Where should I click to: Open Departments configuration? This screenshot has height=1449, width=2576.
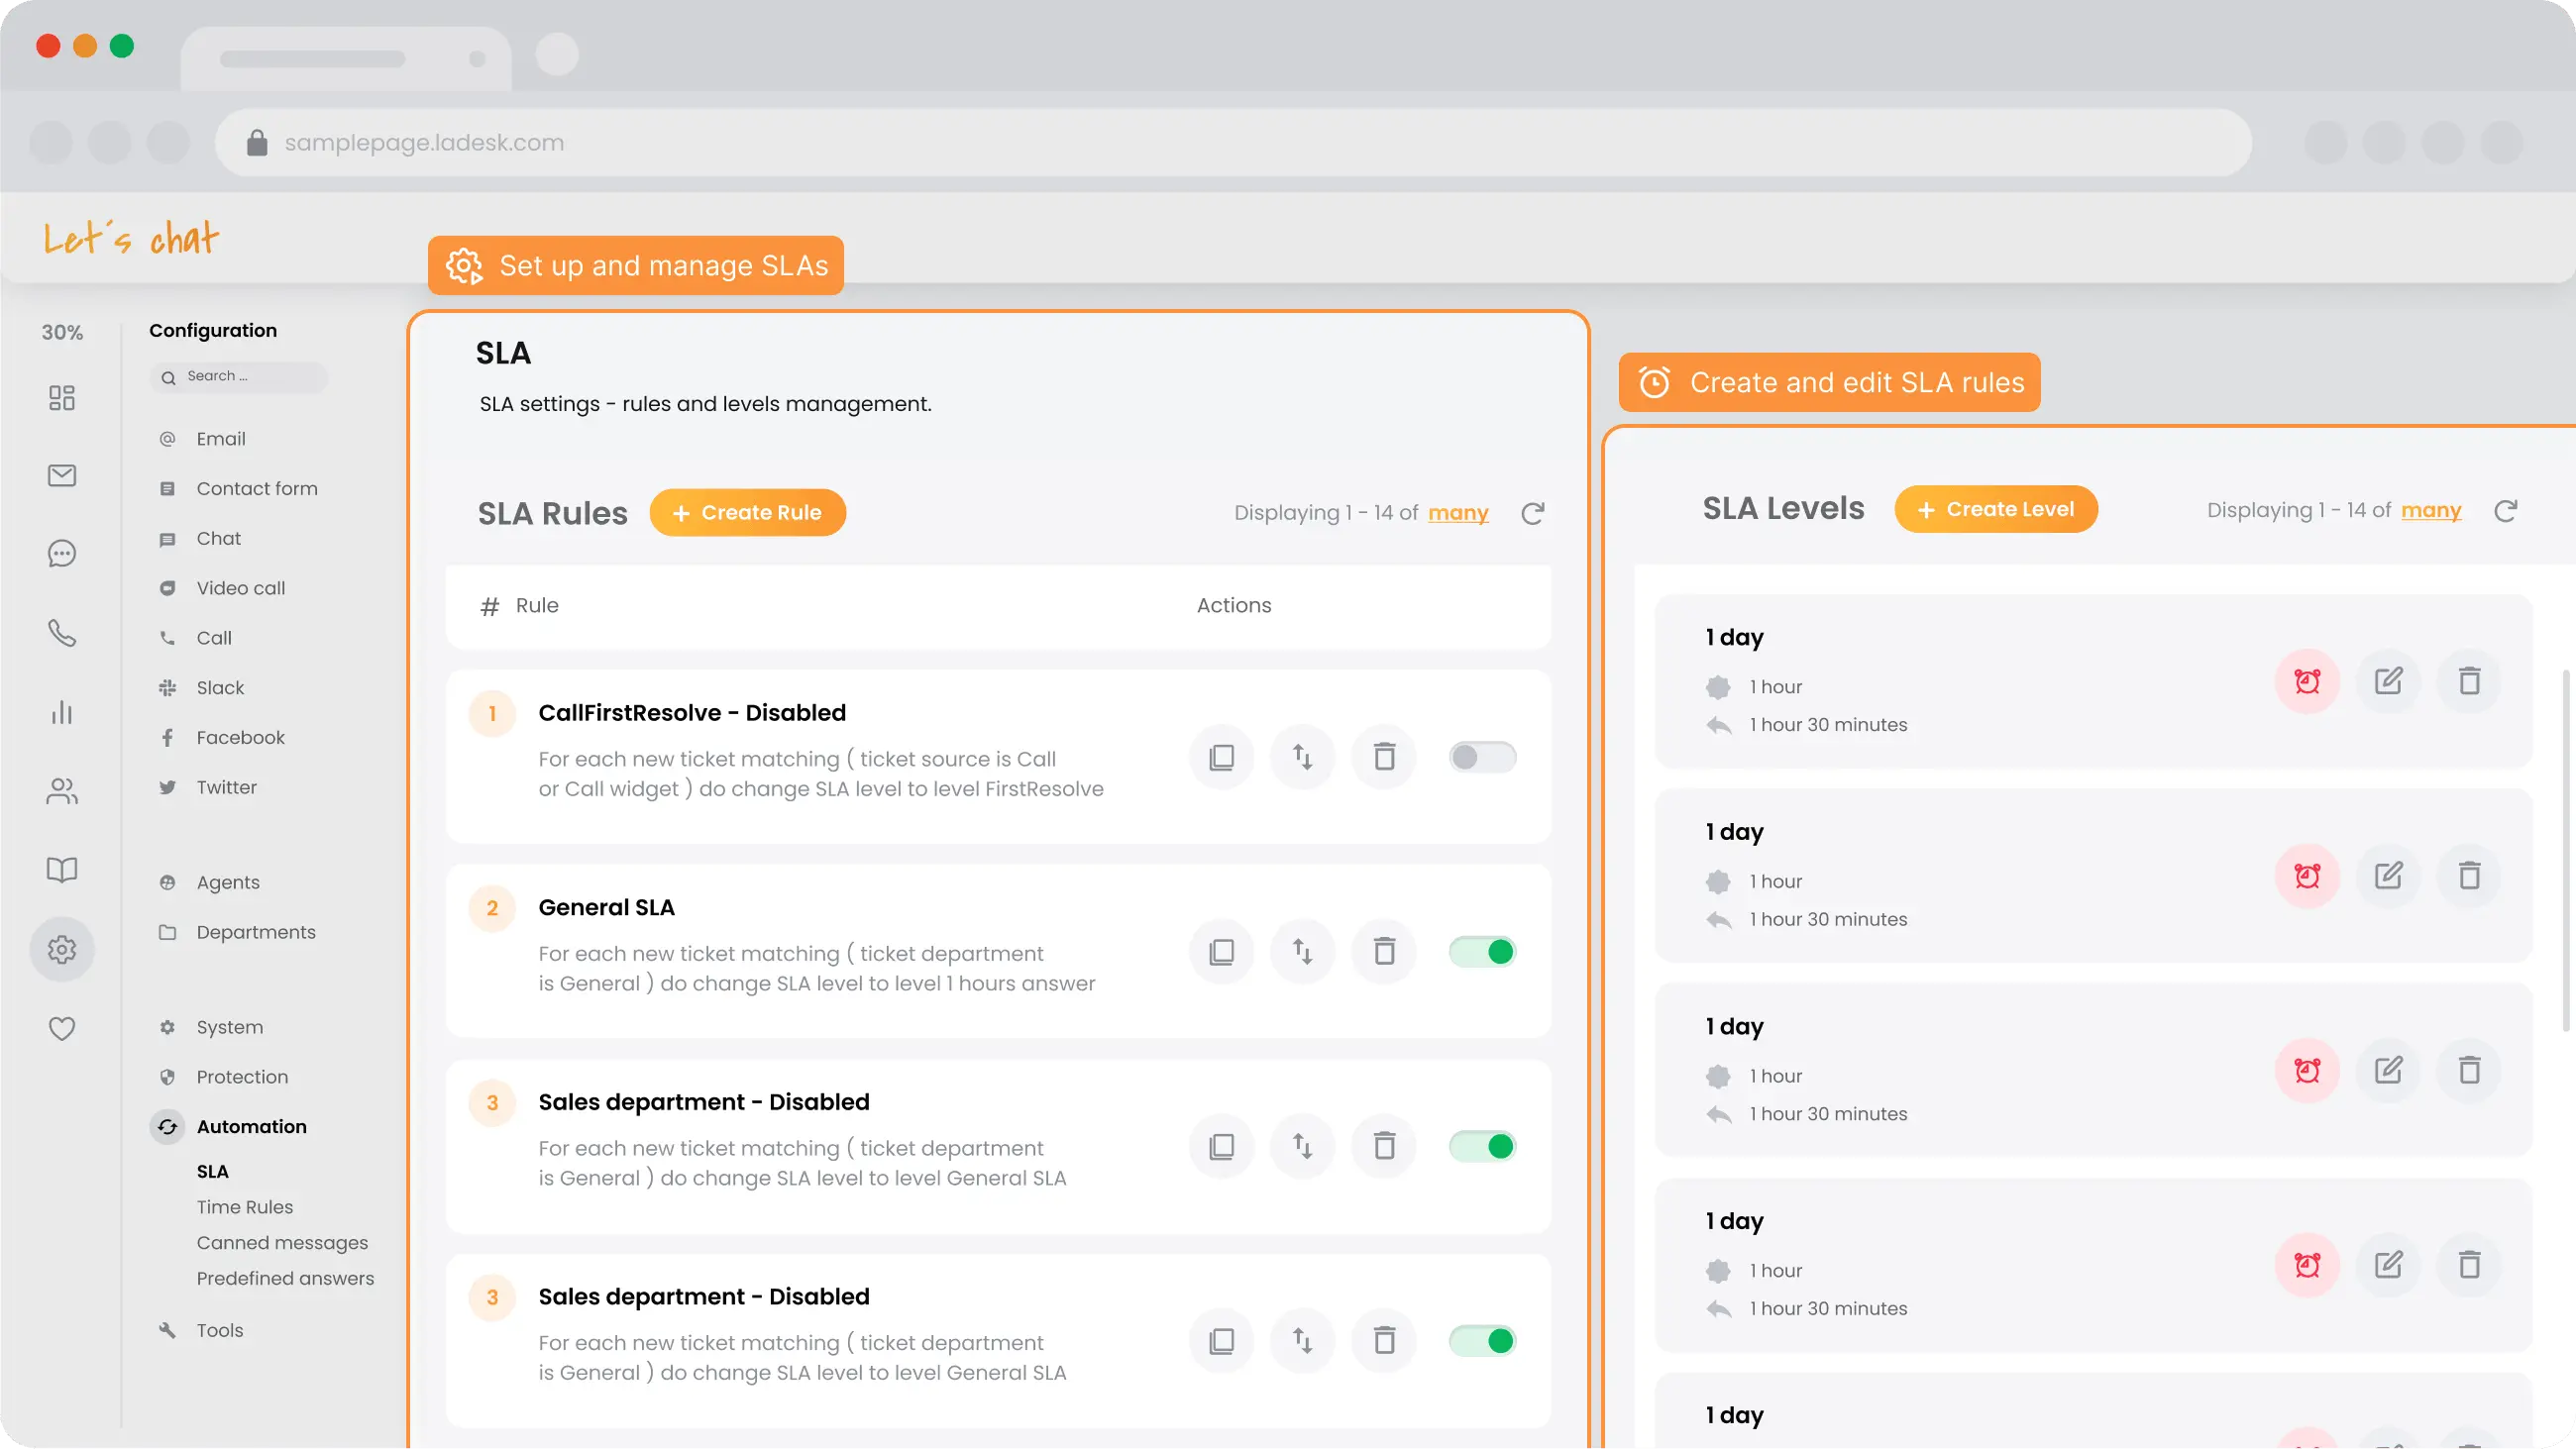[x=237, y=933]
